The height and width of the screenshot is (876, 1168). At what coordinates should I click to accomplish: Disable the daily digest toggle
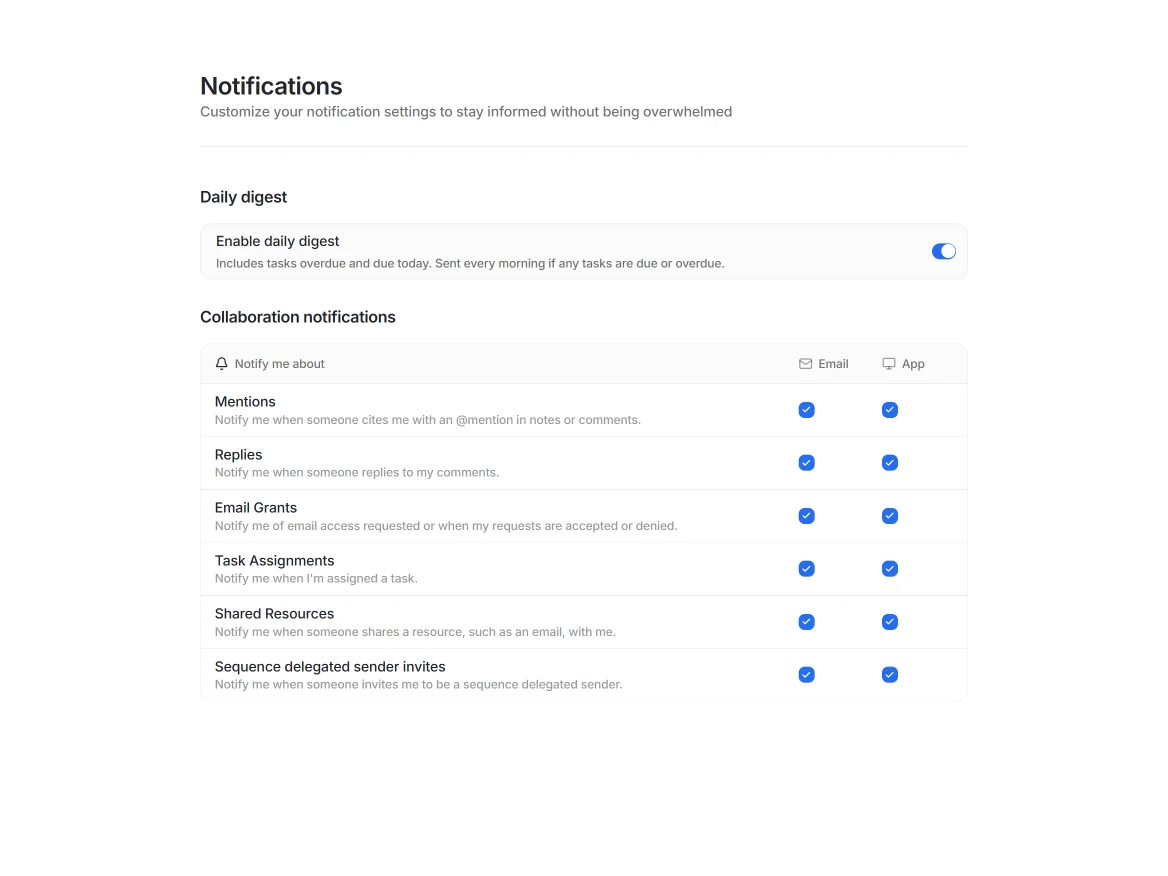pyautogui.click(x=943, y=252)
